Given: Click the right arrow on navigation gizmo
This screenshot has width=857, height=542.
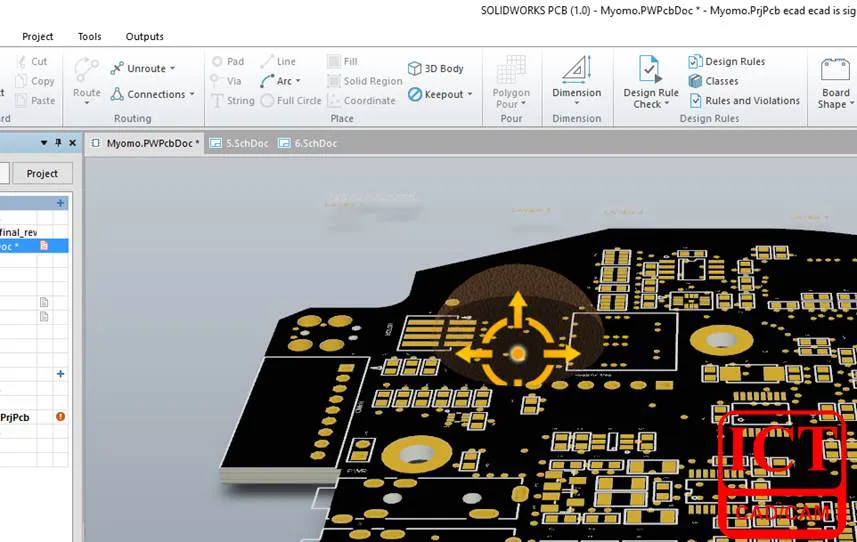Looking at the screenshot, I should [x=562, y=354].
